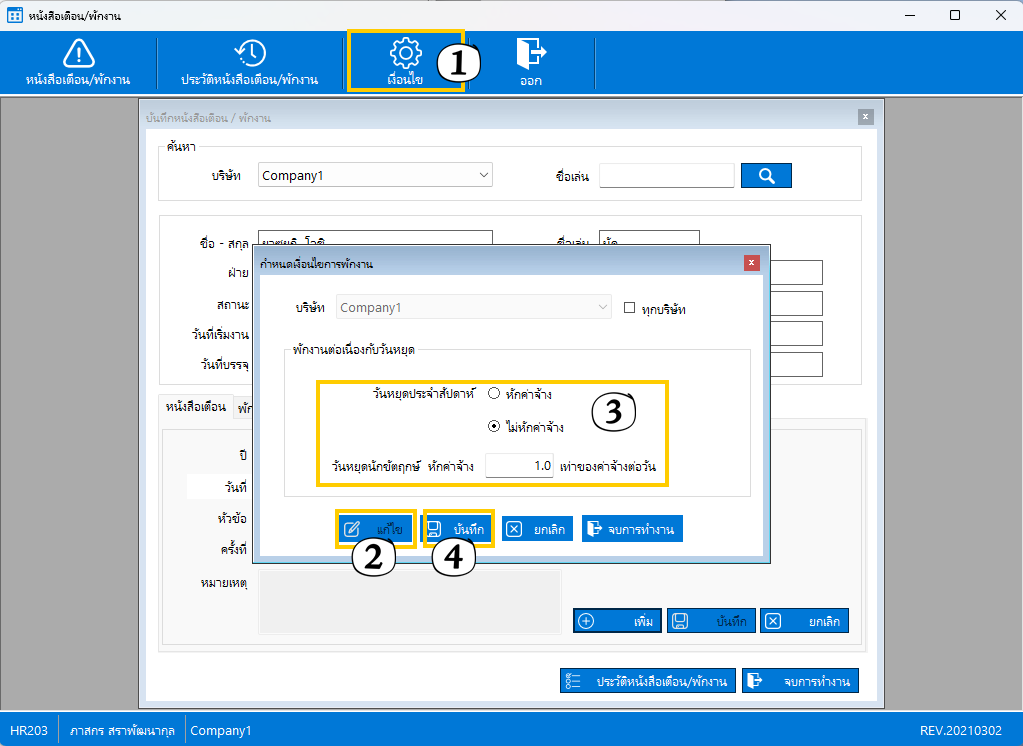
Task: Click the บันทึก save button in dialog
Action: pos(459,529)
